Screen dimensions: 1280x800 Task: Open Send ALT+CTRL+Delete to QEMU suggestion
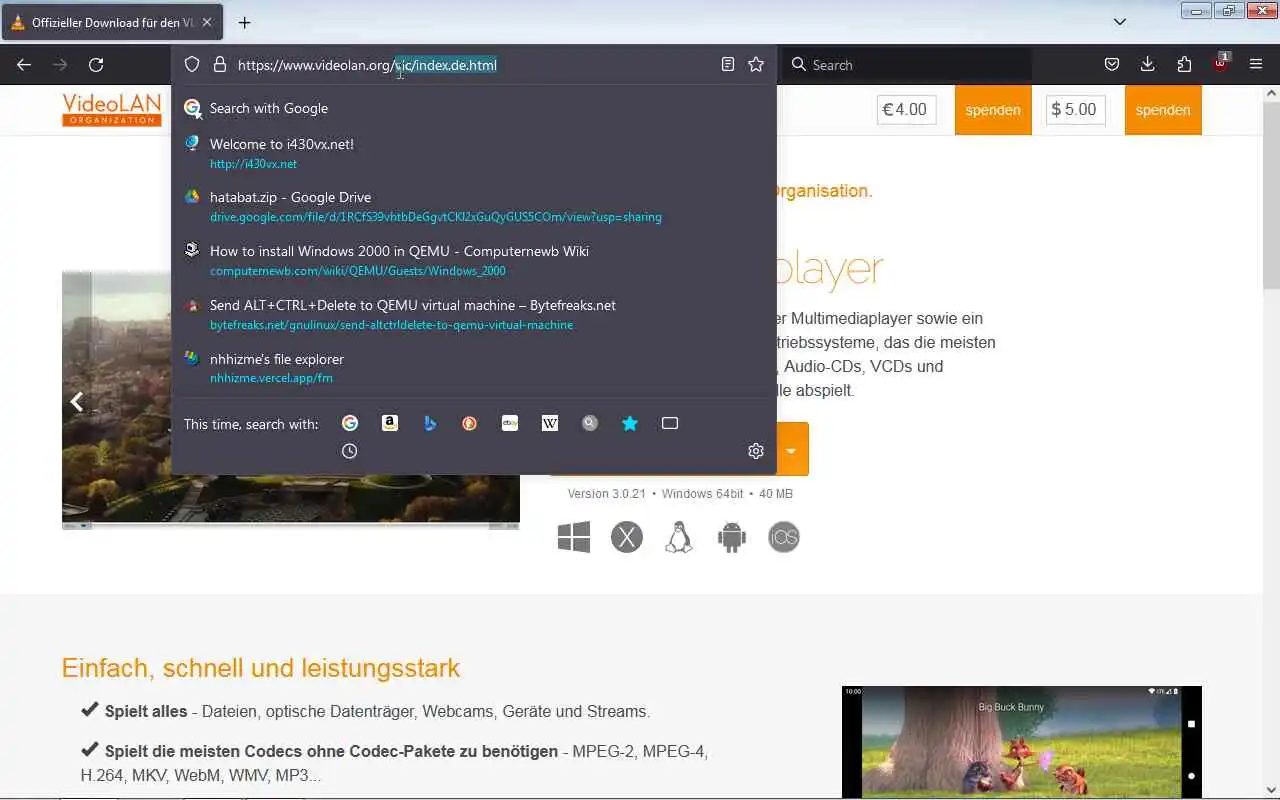474,314
